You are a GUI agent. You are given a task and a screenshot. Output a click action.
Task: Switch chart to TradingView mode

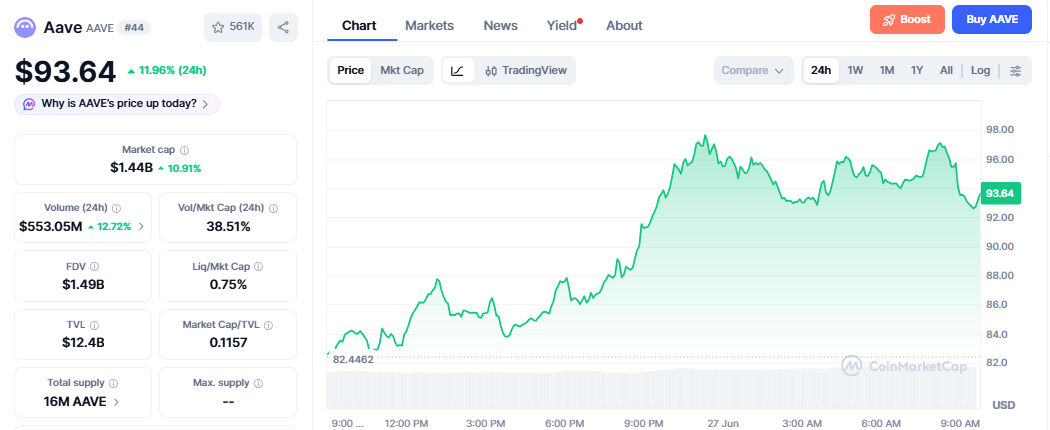(526, 70)
